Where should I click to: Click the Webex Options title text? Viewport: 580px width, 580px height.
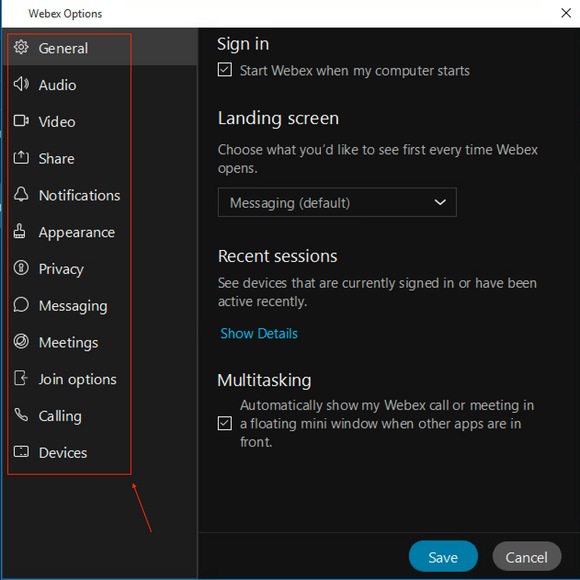pyautogui.click(x=65, y=13)
